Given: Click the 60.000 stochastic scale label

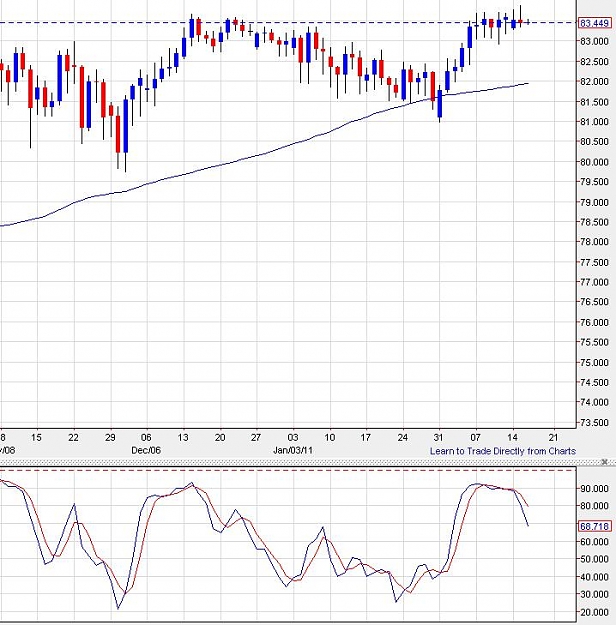Looking at the screenshot, I should click(x=594, y=542).
